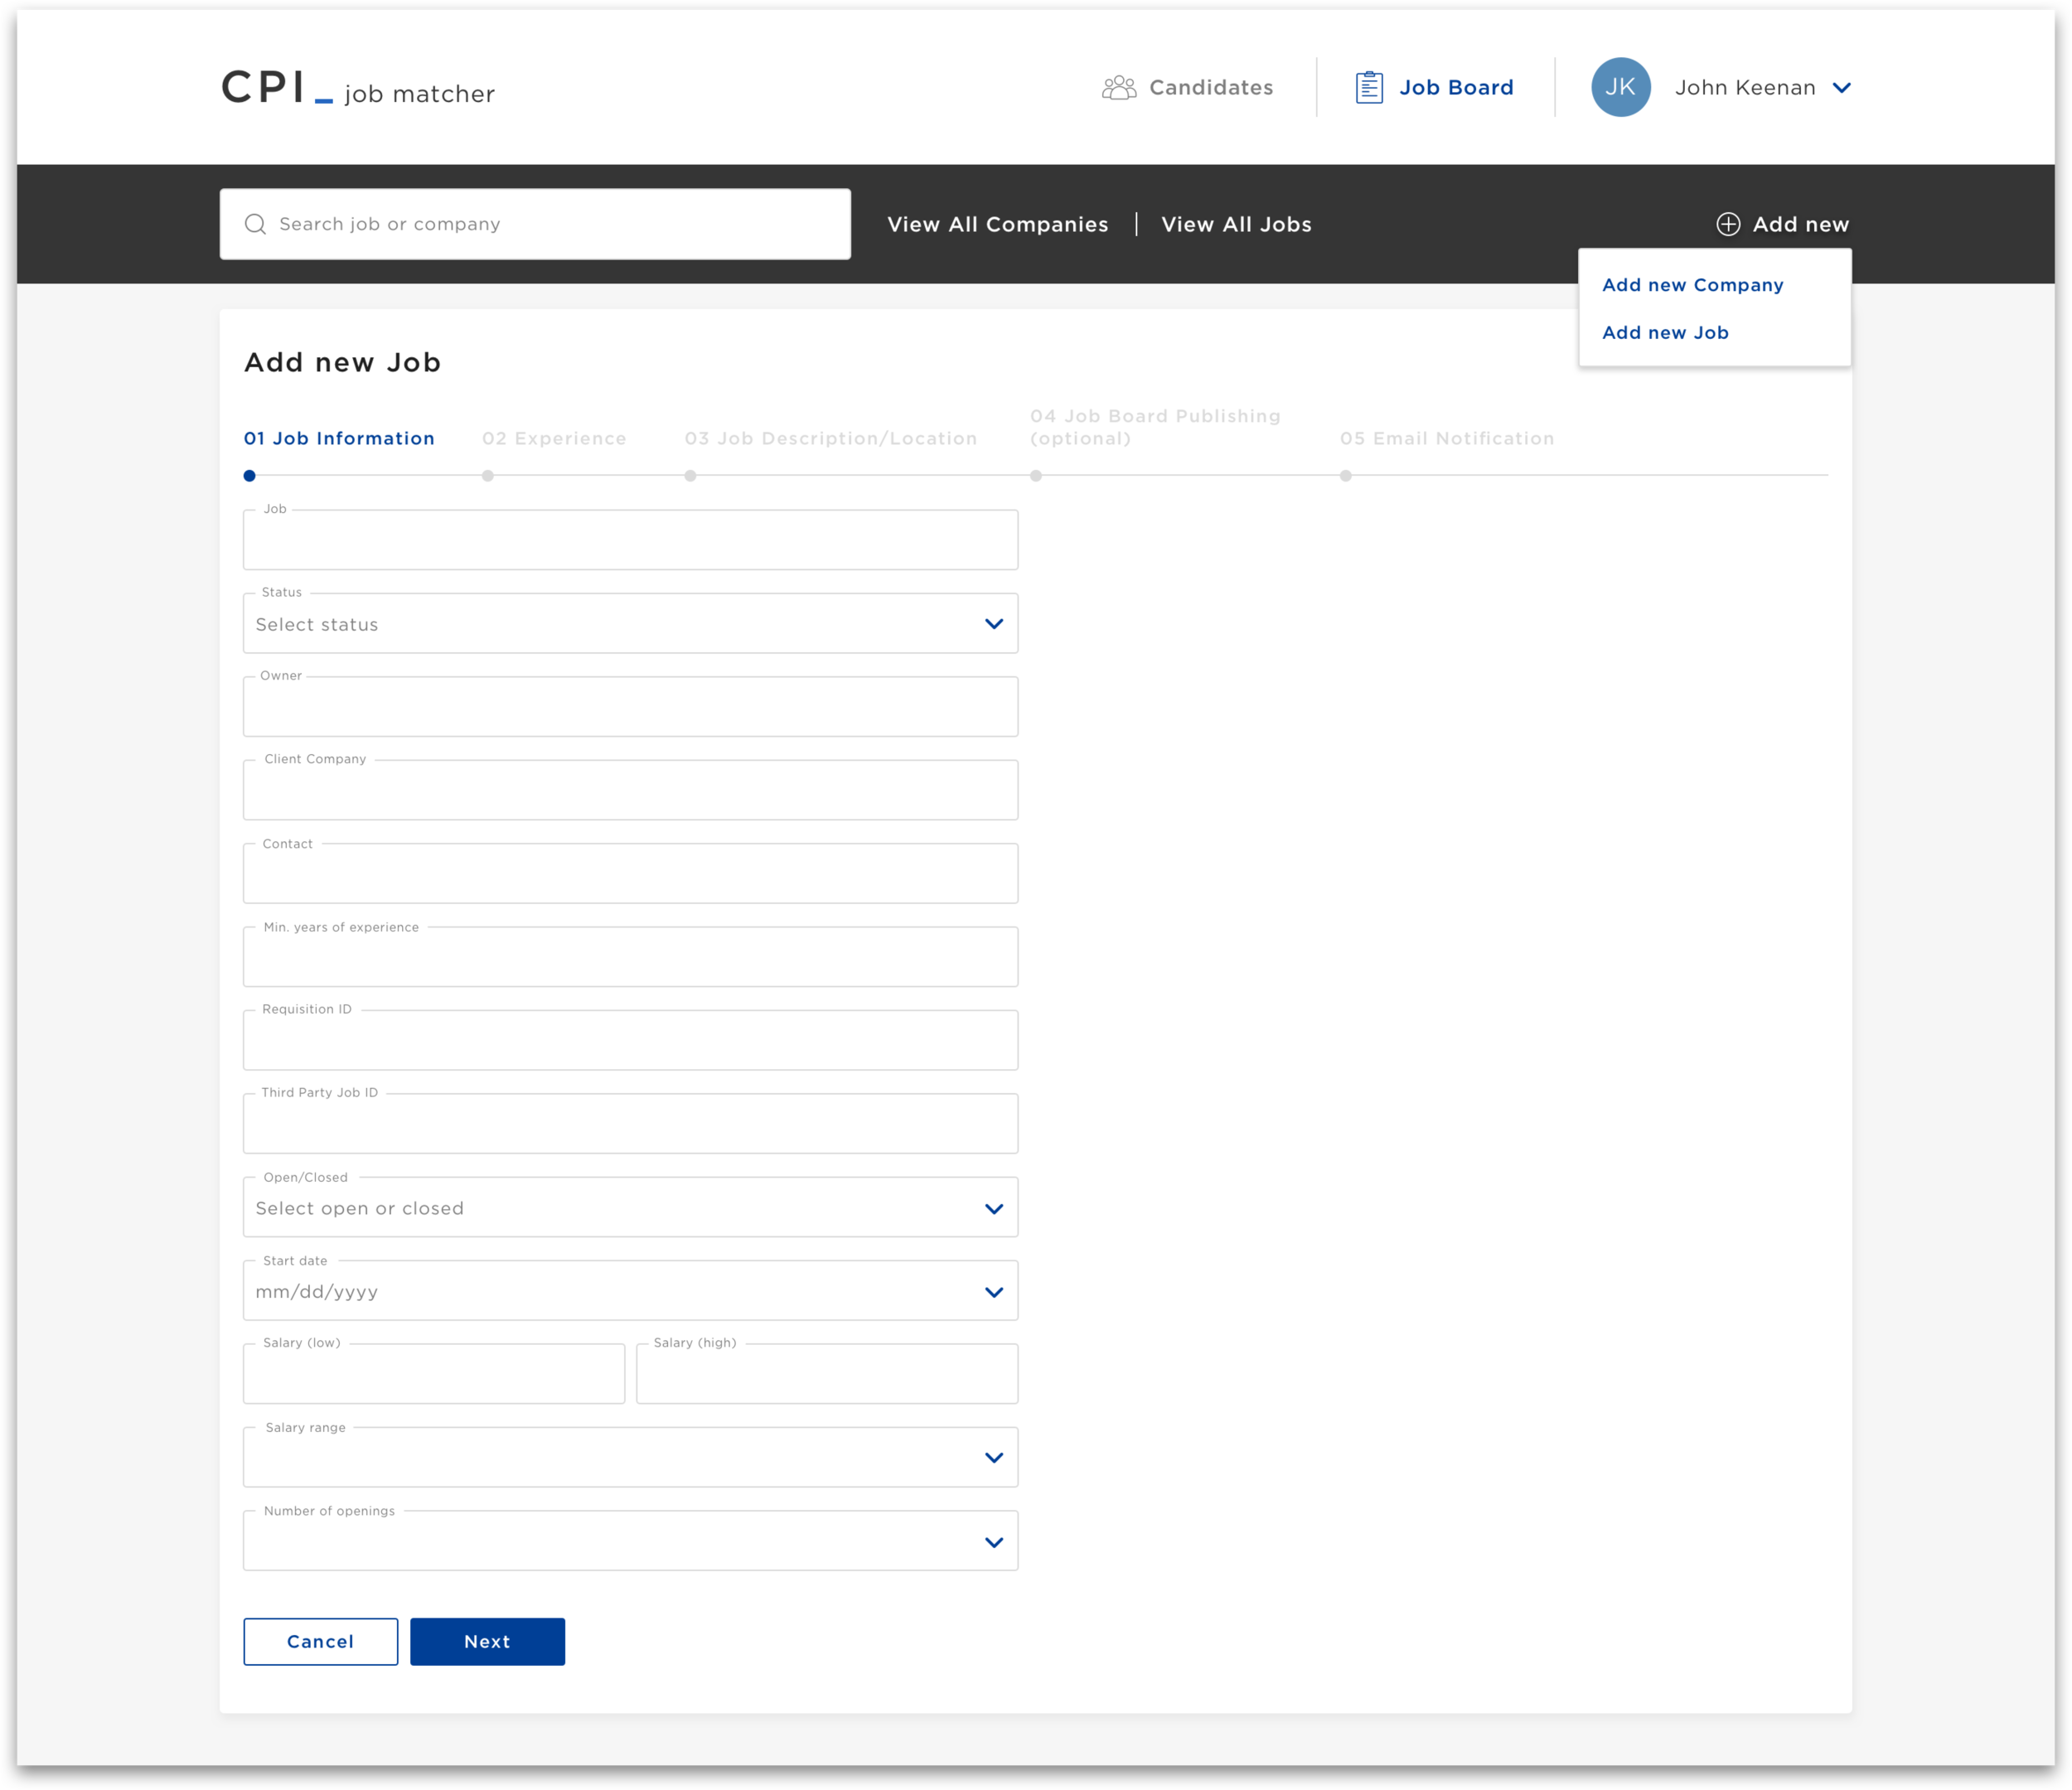Click the step dot for 05 Email Notification

coord(1345,476)
